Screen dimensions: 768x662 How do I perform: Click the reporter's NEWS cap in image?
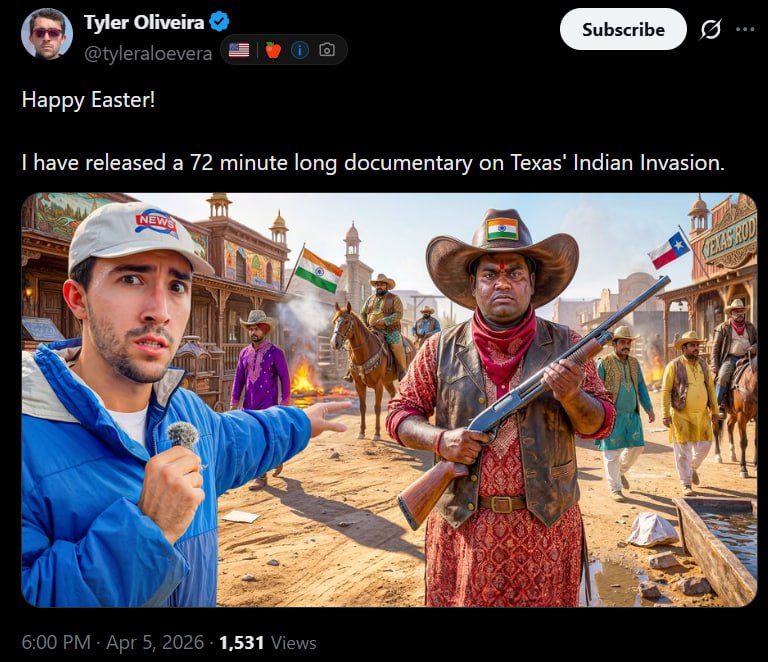(139, 236)
